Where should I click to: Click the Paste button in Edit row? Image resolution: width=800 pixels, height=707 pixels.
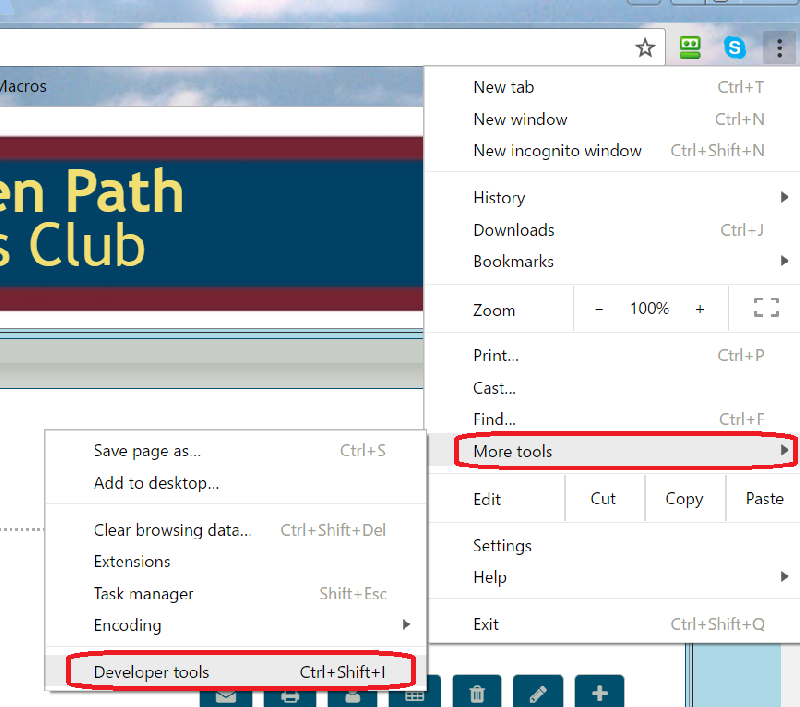point(764,498)
